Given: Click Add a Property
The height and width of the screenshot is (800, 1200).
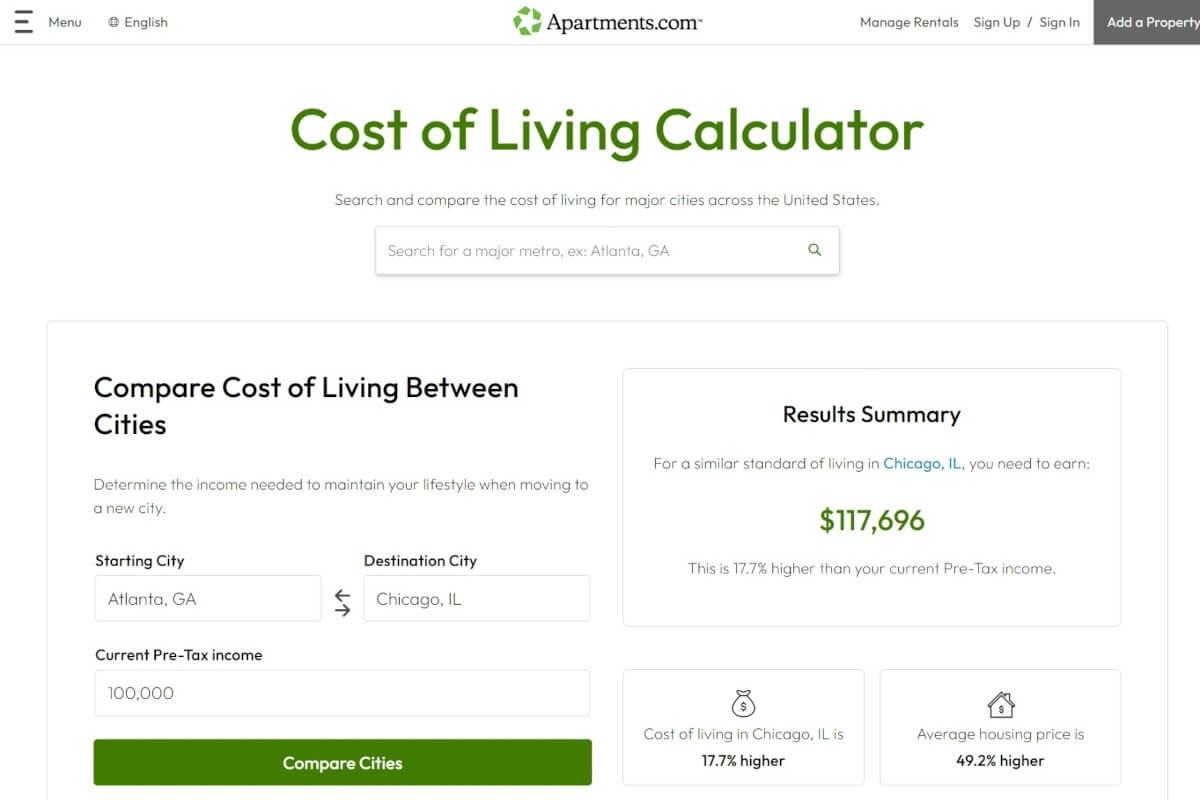Looking at the screenshot, I should click(1151, 21).
